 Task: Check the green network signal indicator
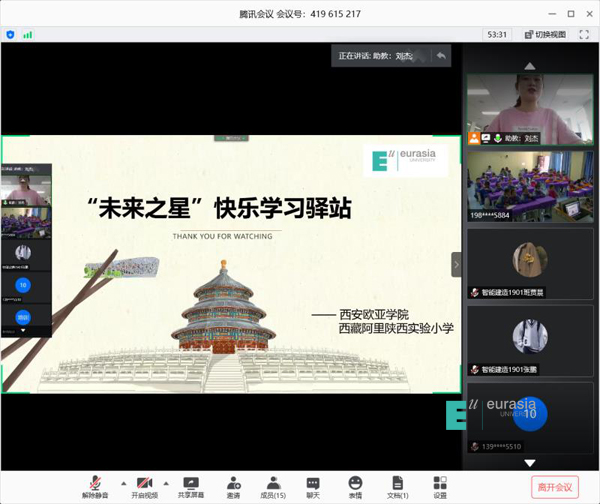[x=28, y=34]
